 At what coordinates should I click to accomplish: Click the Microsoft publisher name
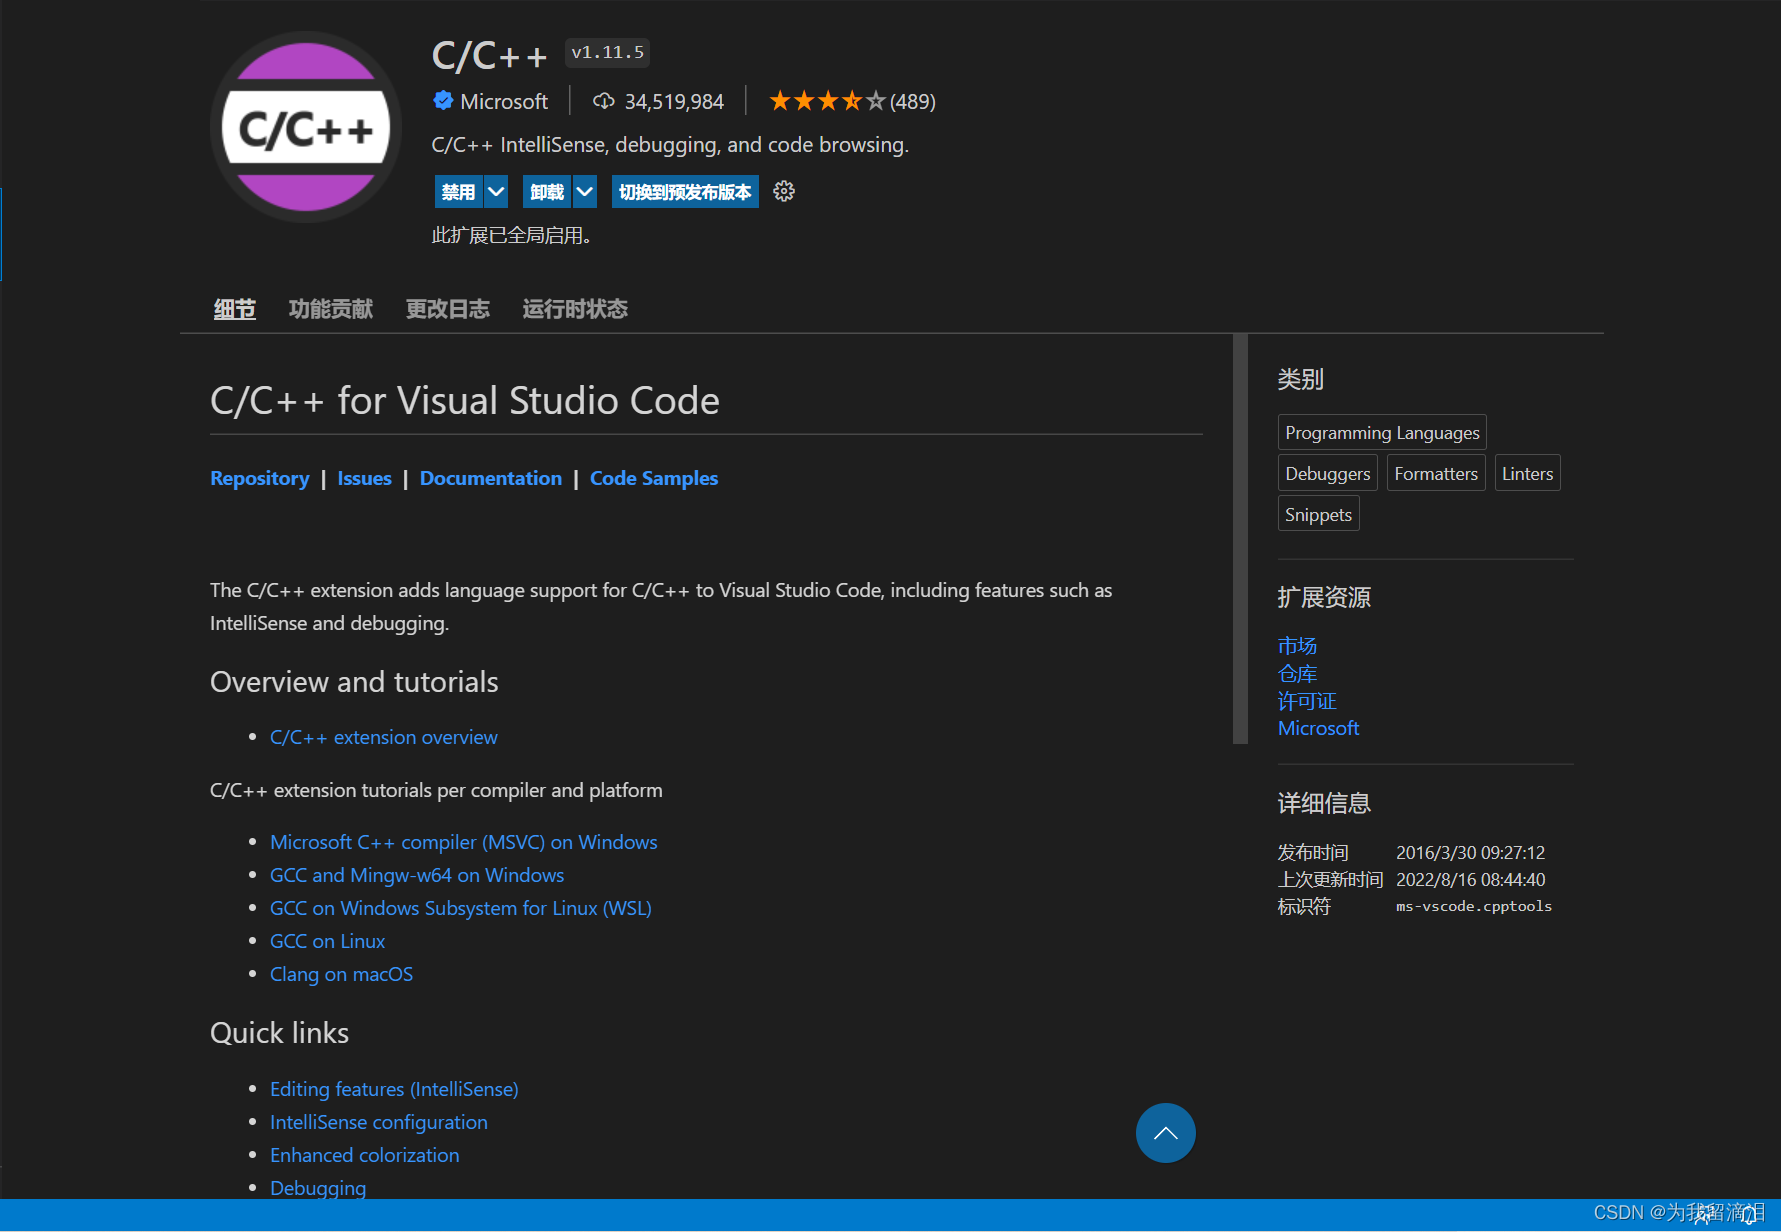pos(504,101)
